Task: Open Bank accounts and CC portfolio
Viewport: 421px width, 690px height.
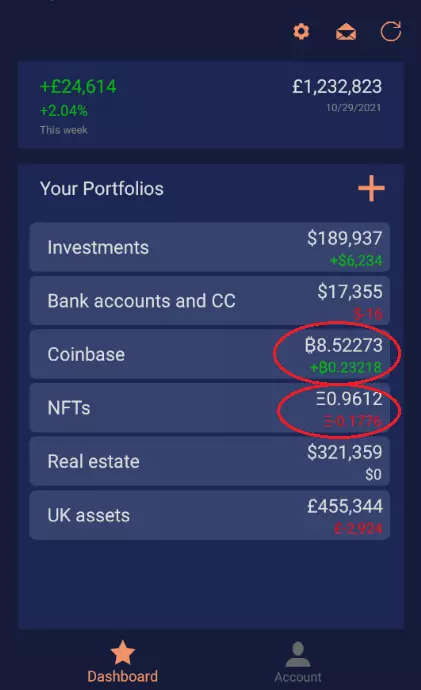Action: [x=210, y=301]
